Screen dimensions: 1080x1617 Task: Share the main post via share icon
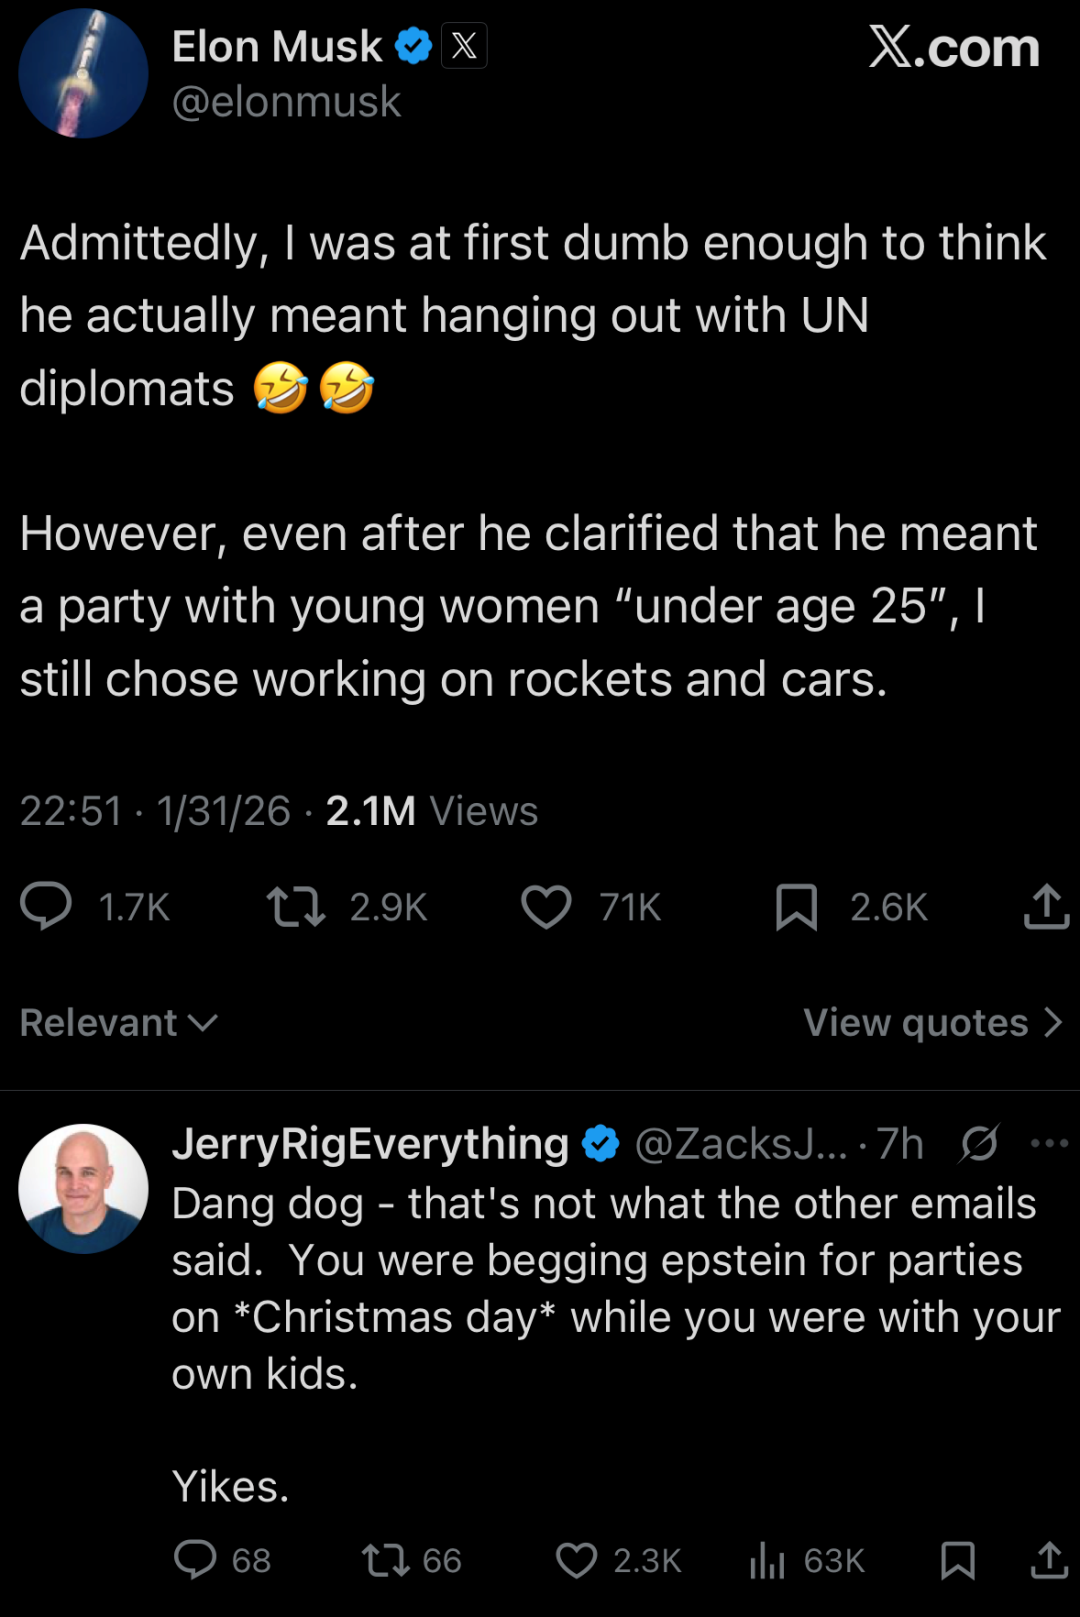1046,907
